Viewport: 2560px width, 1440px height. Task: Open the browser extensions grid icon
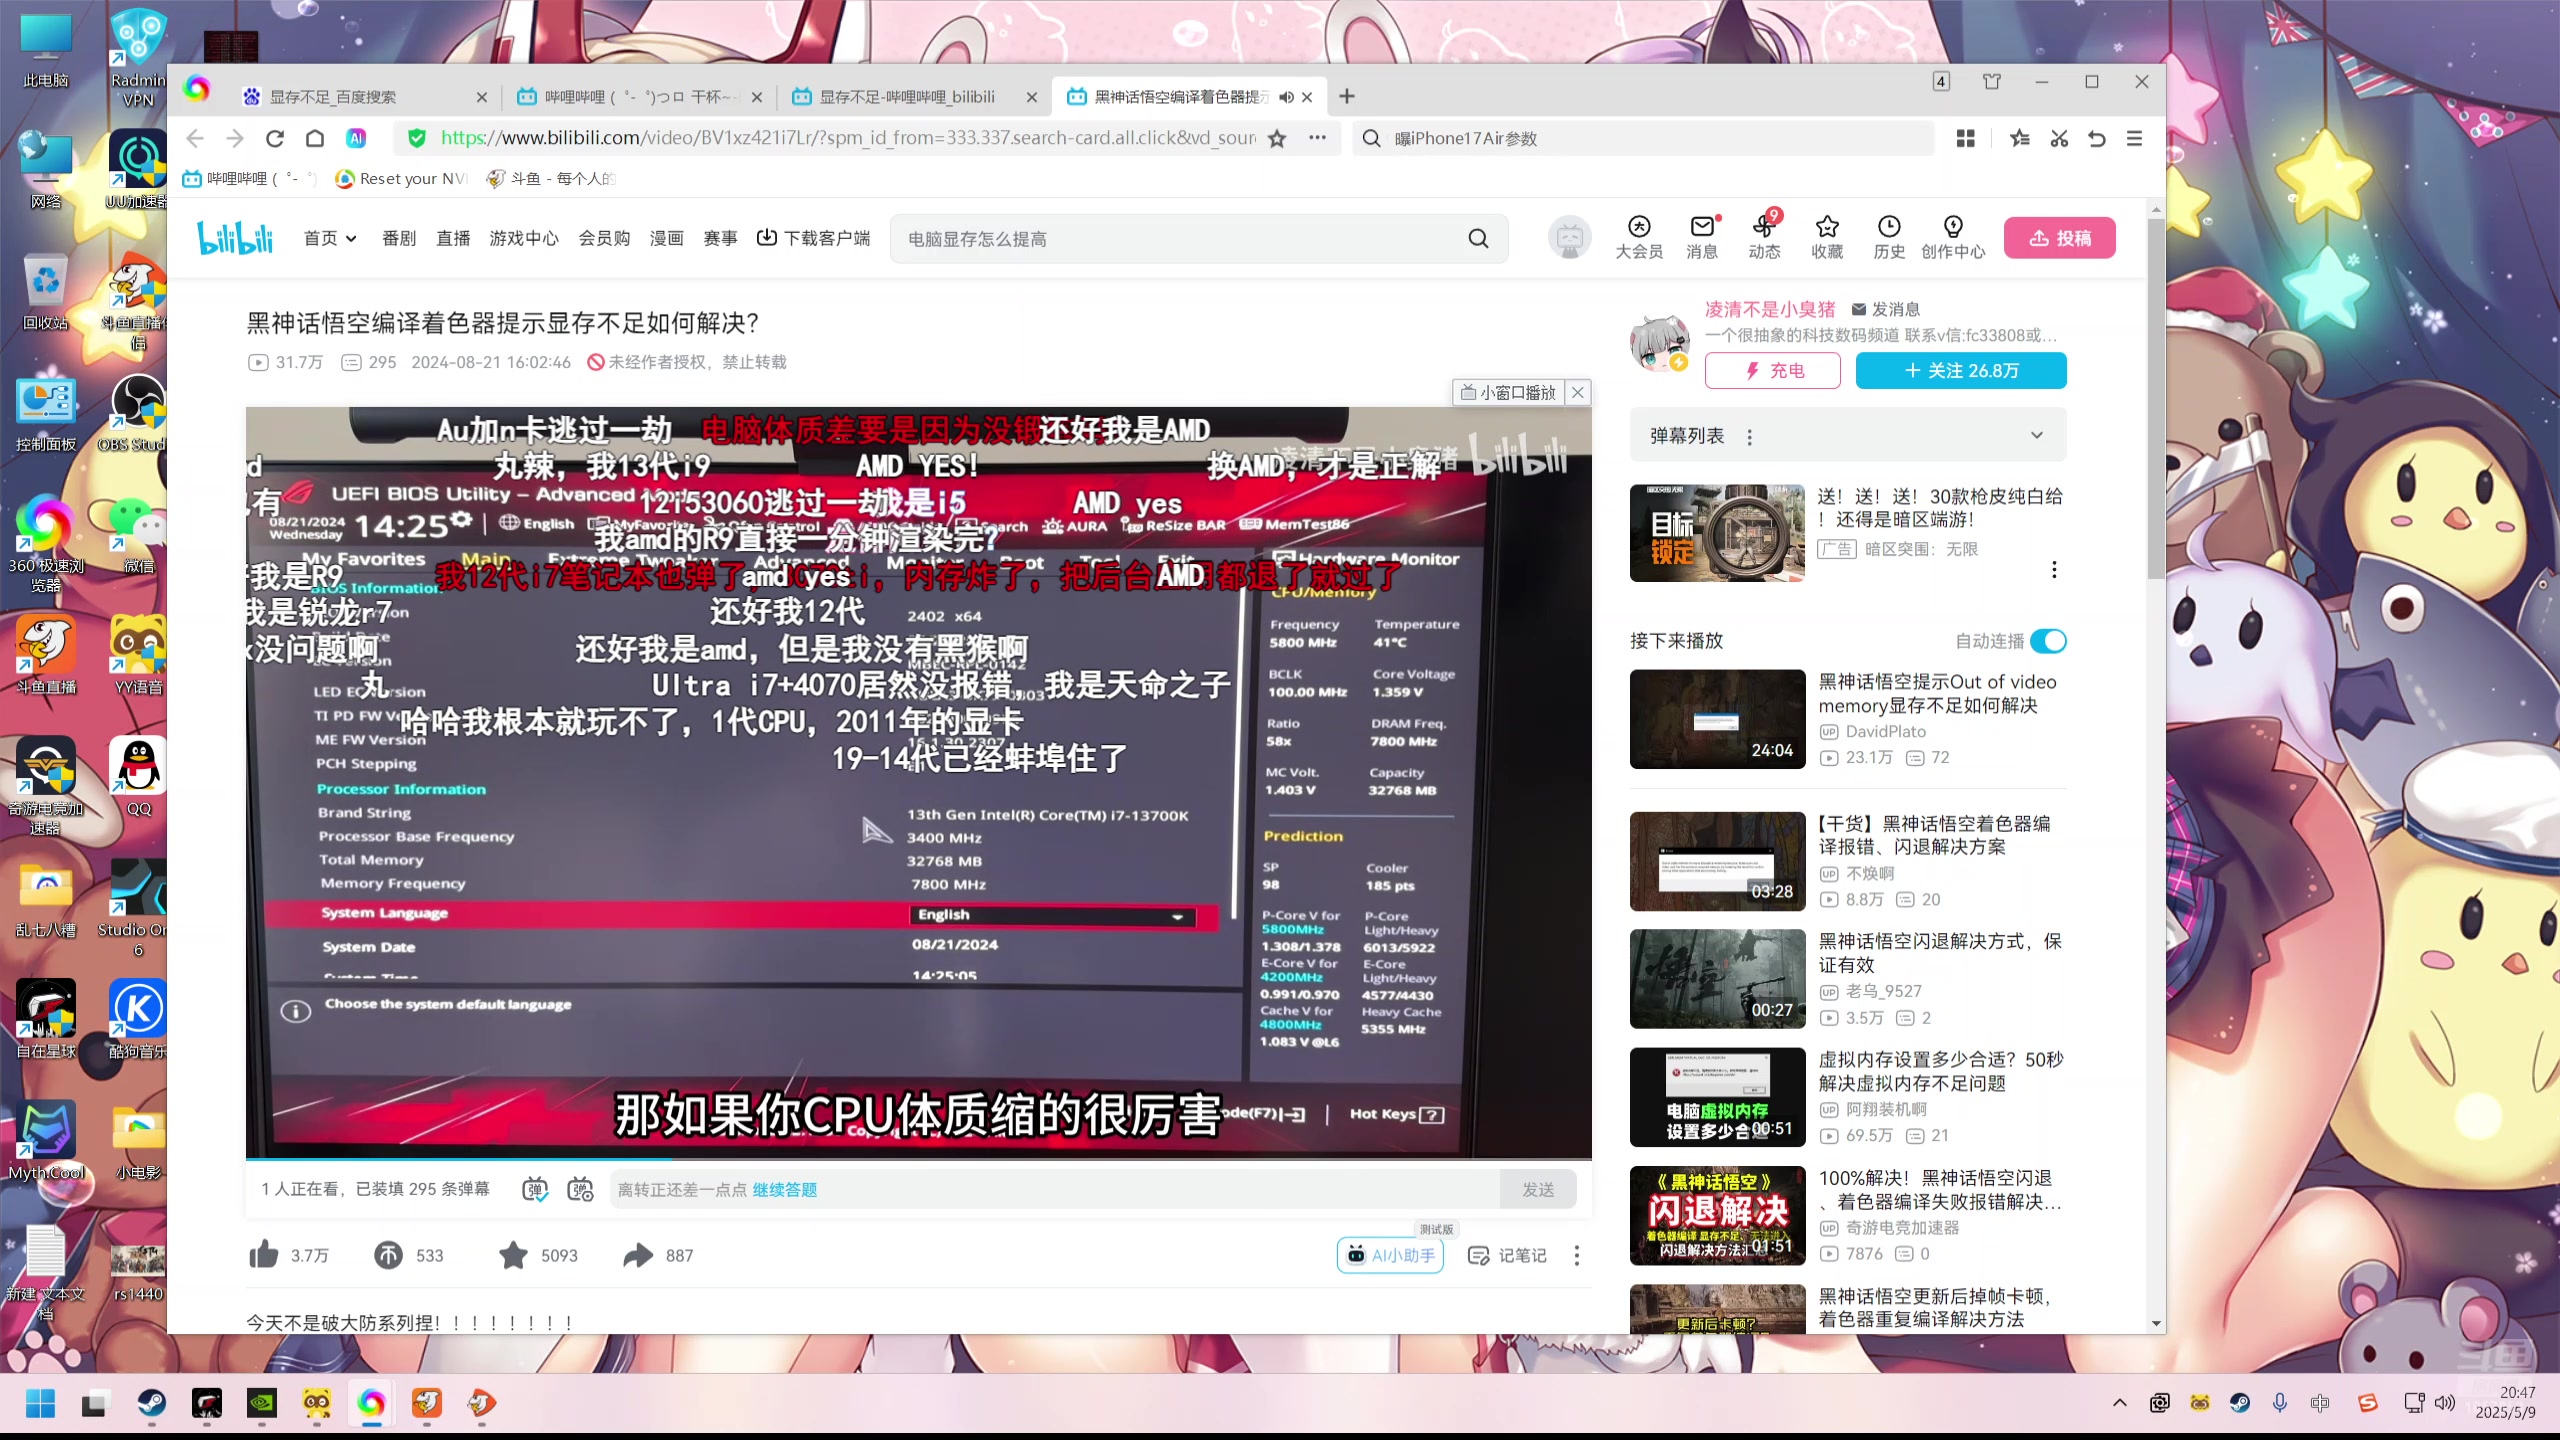click(x=1966, y=138)
